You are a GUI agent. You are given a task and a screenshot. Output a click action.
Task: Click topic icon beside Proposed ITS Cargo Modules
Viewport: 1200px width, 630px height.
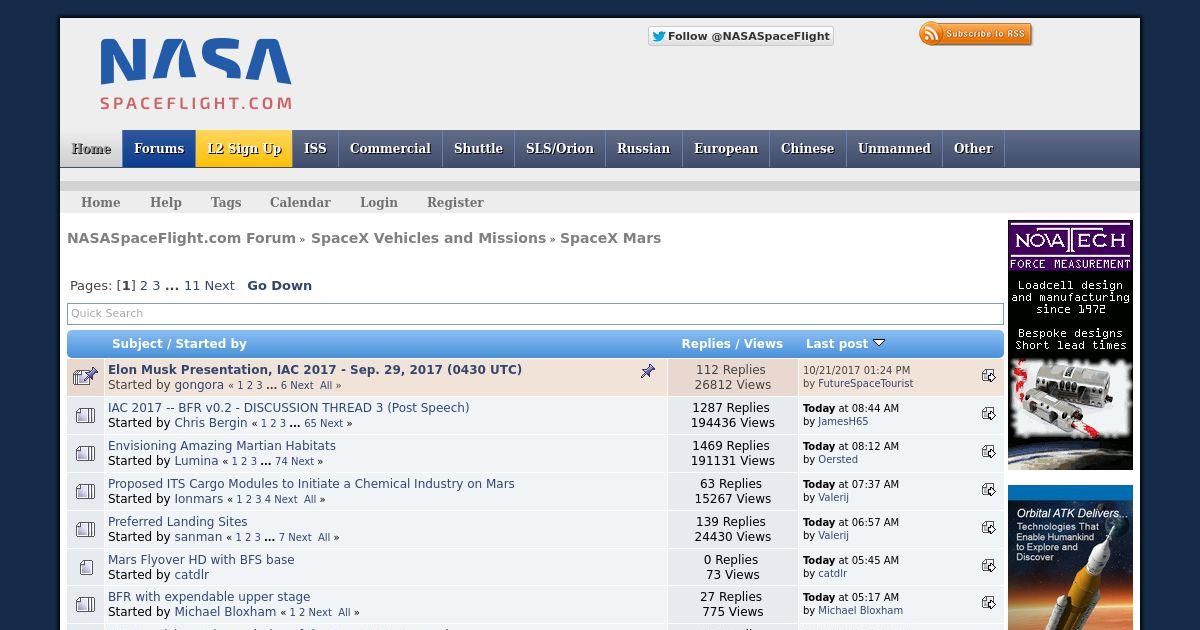pos(85,491)
